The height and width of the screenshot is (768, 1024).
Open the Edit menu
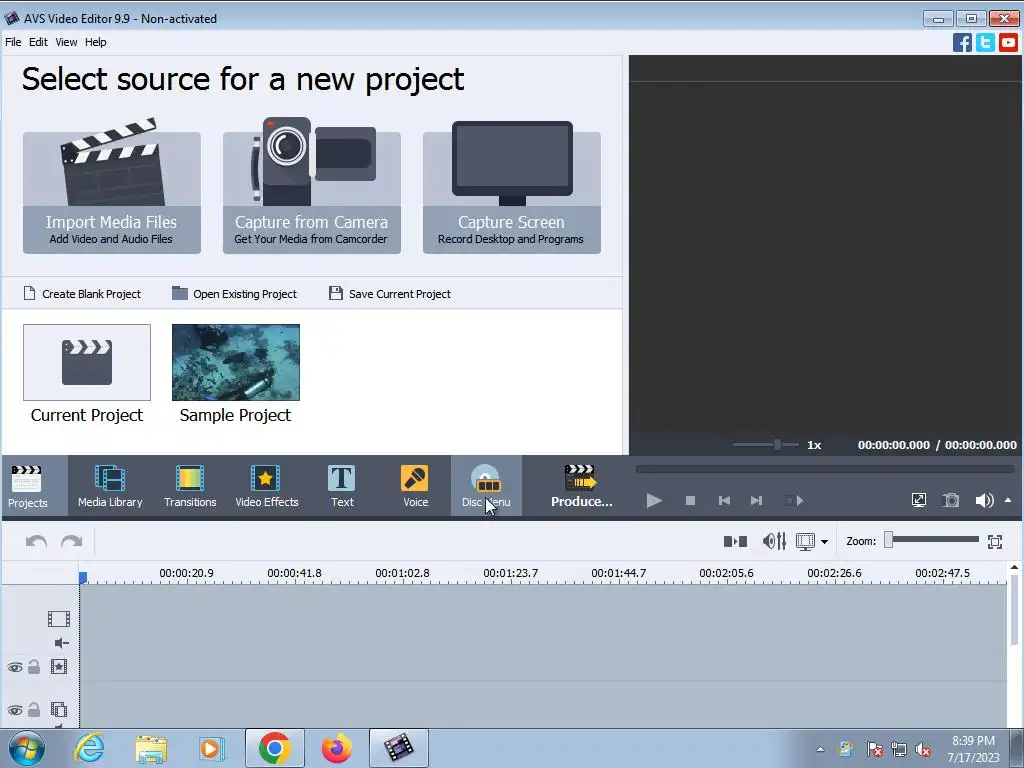tap(38, 42)
